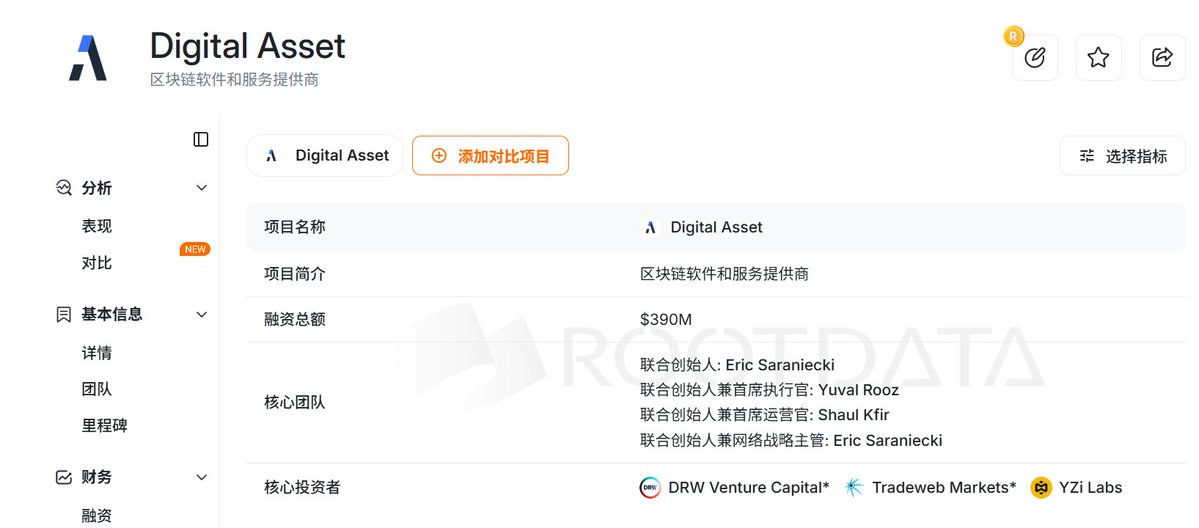This screenshot has height=528, width=1199.
Task: Collapse the 基本信息 section chevron
Action: [201, 314]
